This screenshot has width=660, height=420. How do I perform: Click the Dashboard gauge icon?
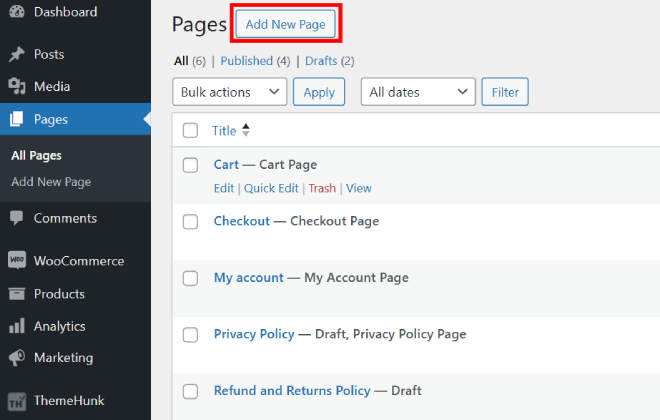tap(16, 12)
